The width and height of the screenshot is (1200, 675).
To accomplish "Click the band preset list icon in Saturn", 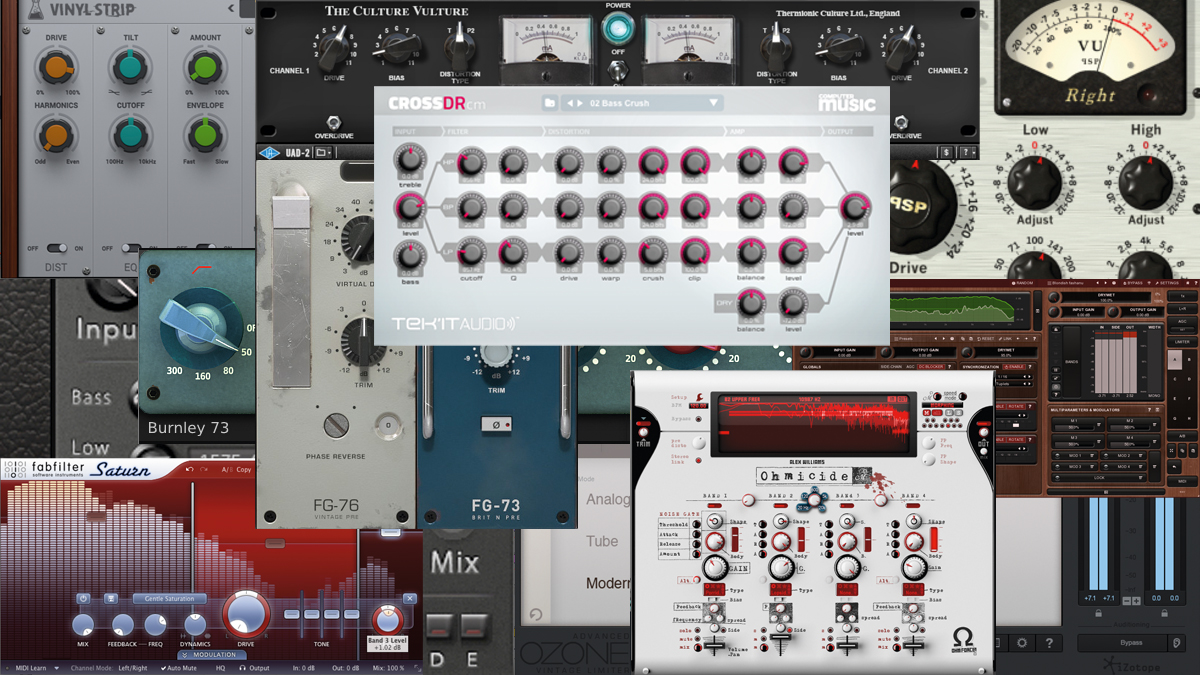I will 111,598.
